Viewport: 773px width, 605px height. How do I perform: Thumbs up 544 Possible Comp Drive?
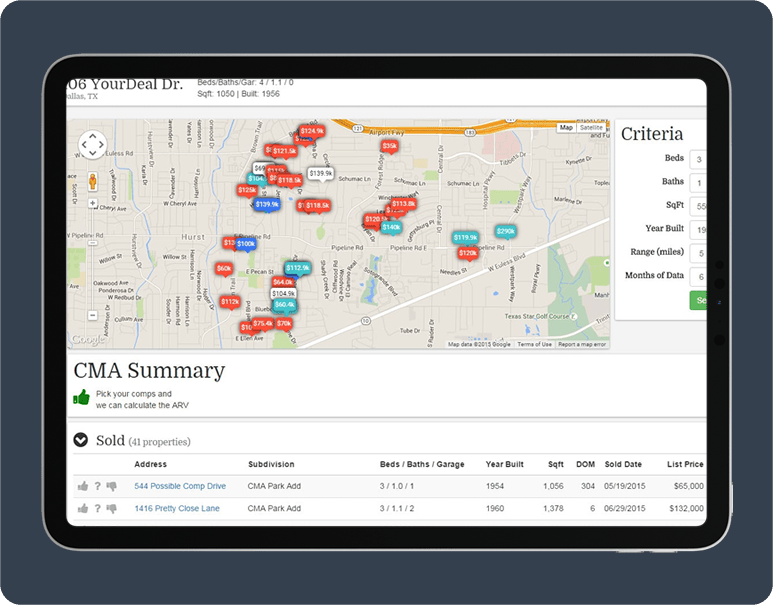pyautogui.click(x=82, y=487)
